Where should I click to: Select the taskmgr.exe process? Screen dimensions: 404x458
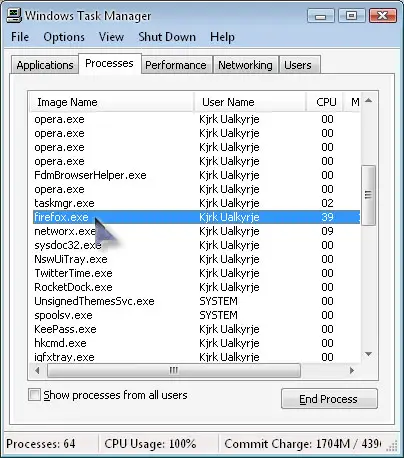point(197,203)
